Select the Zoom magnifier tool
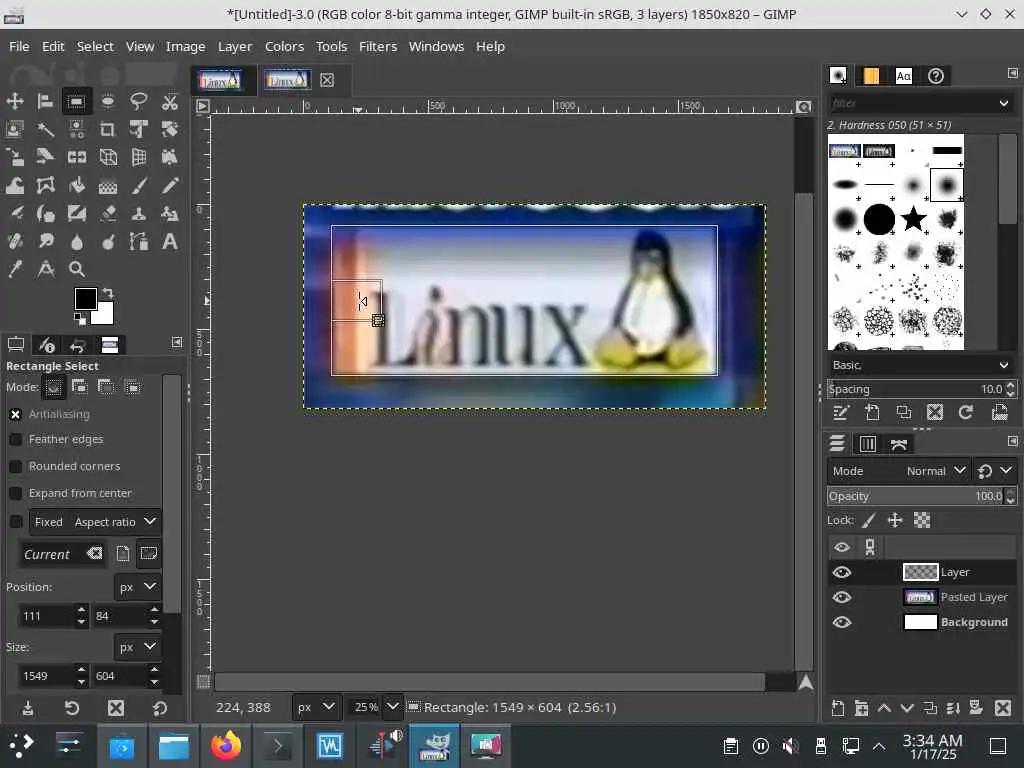Image resolution: width=1024 pixels, height=768 pixels. click(x=76, y=269)
